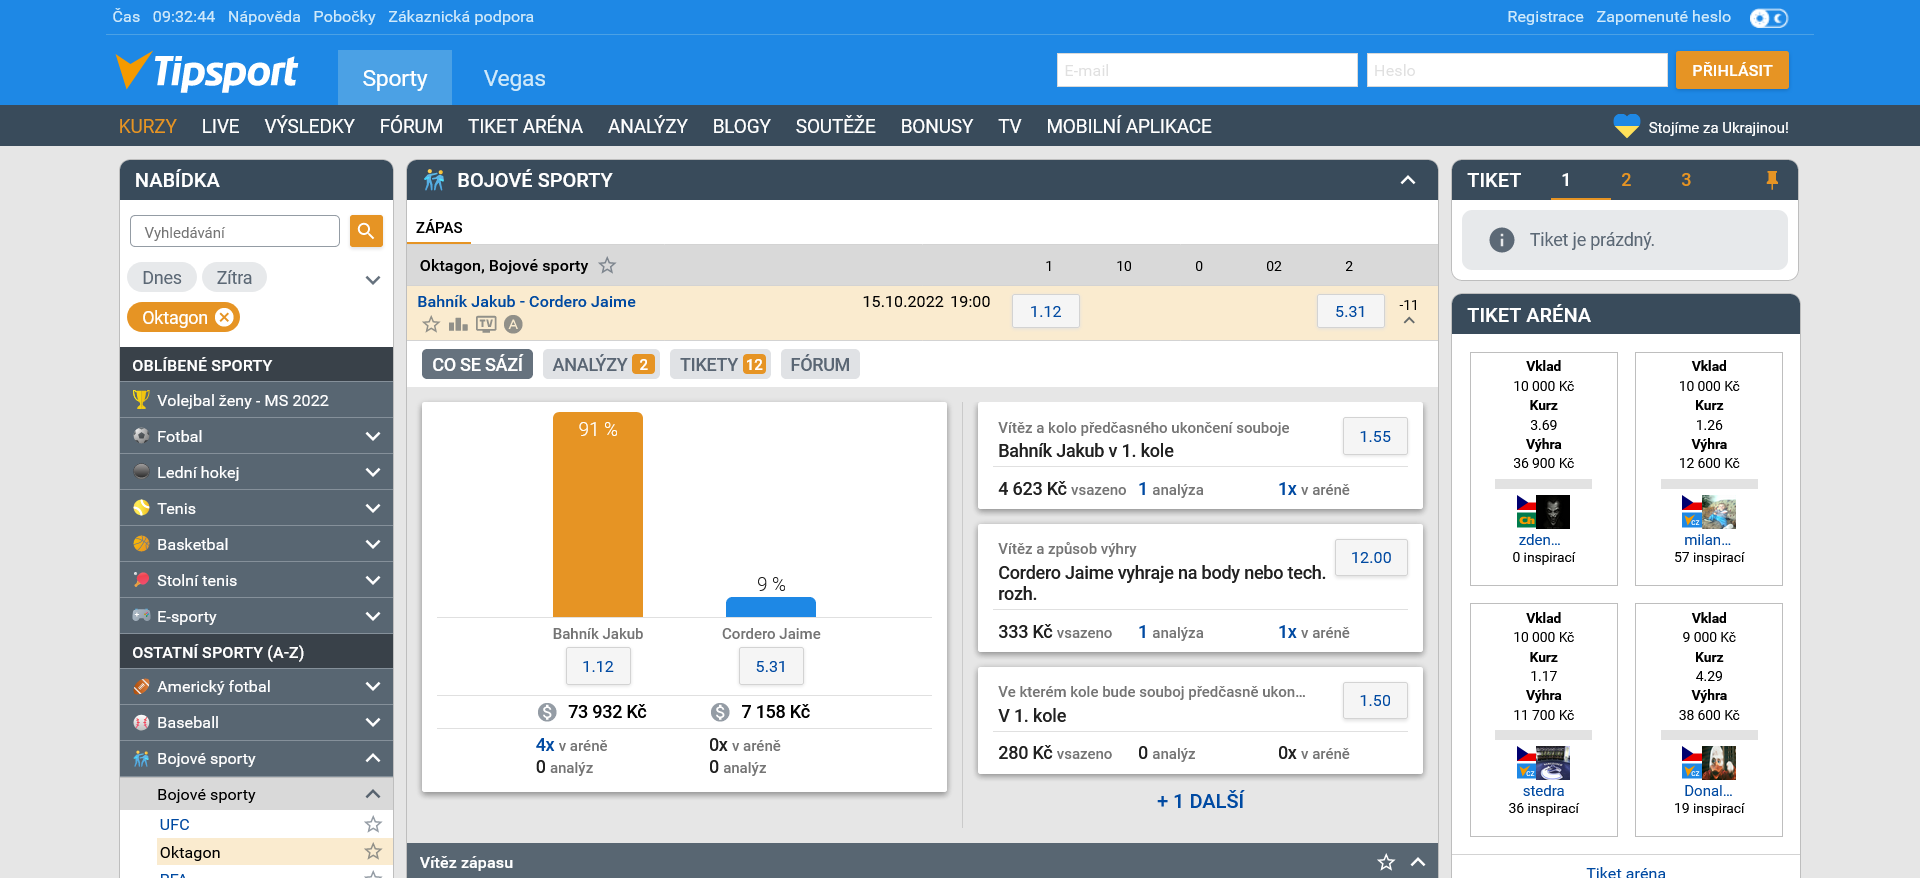Image resolution: width=1920 pixels, height=878 pixels.
Task: Favorite the Bahník Jakub match star
Action: pos(431,324)
